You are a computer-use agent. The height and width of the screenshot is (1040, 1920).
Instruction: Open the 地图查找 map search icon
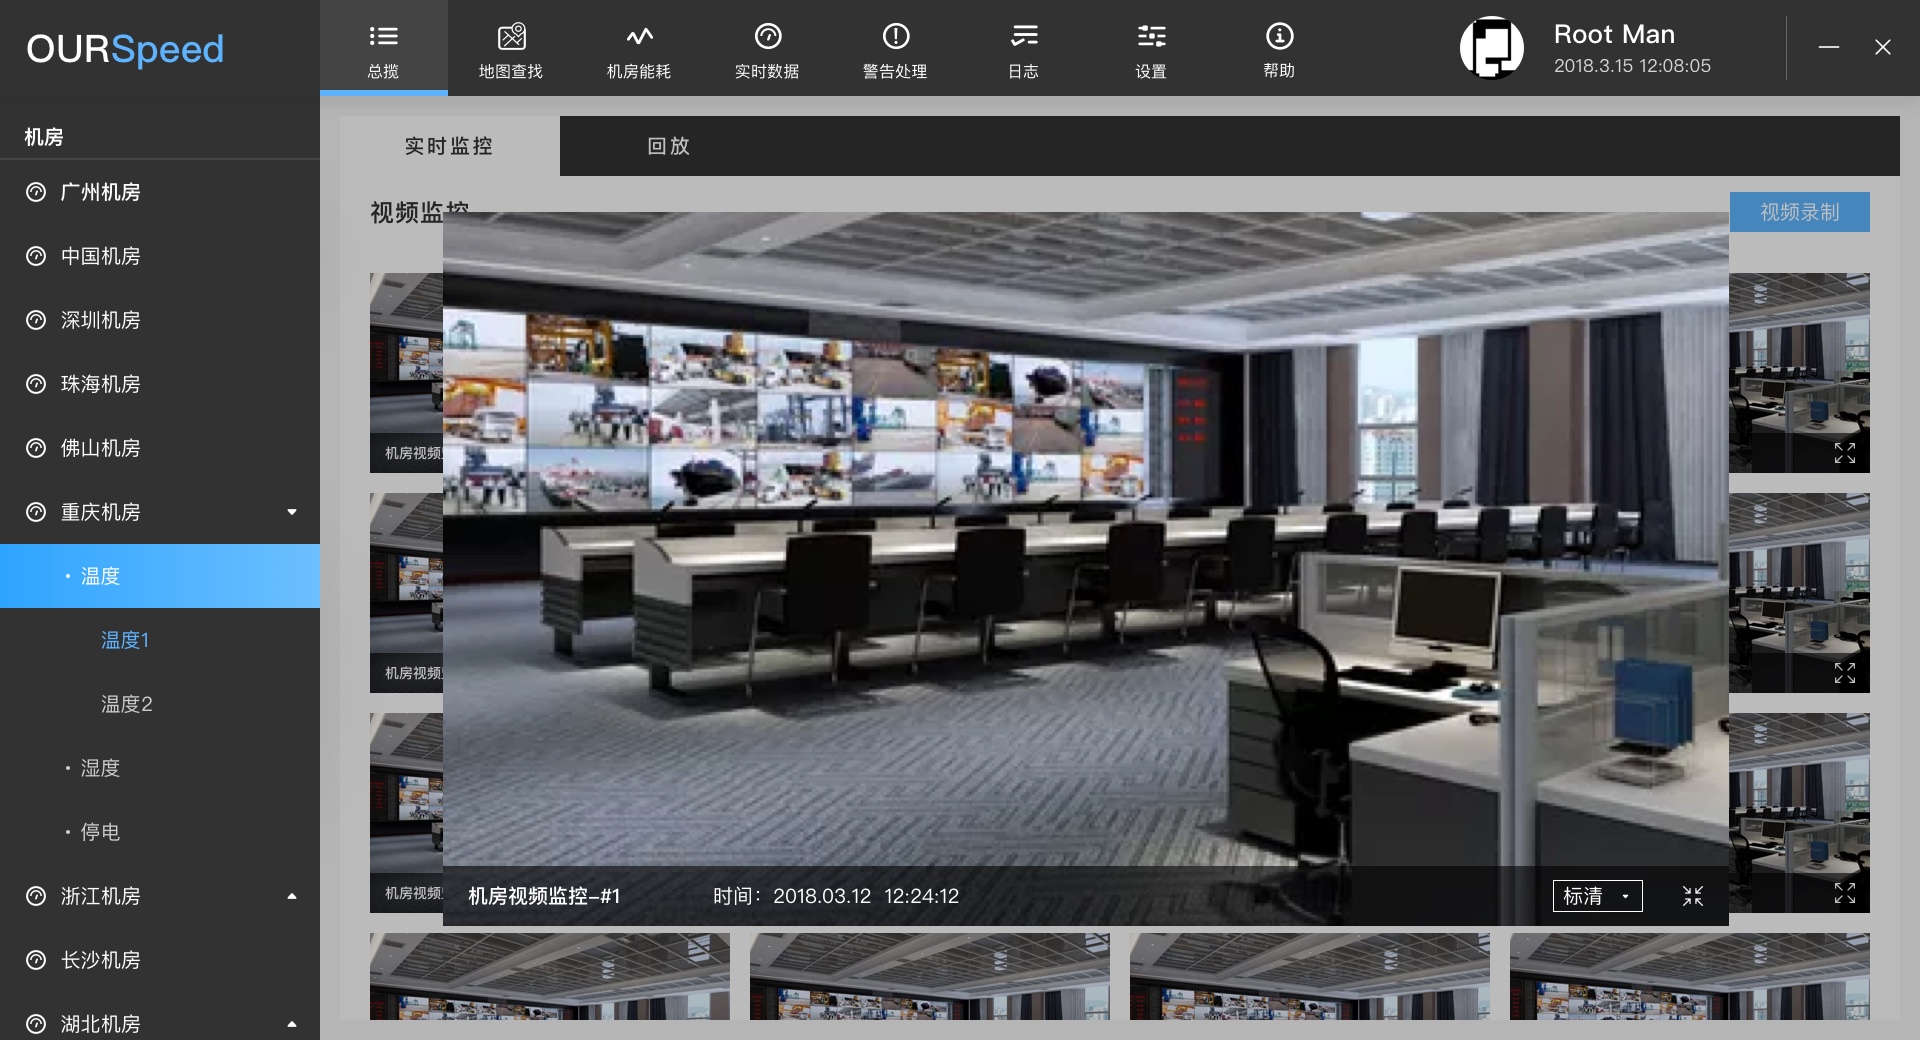511,38
